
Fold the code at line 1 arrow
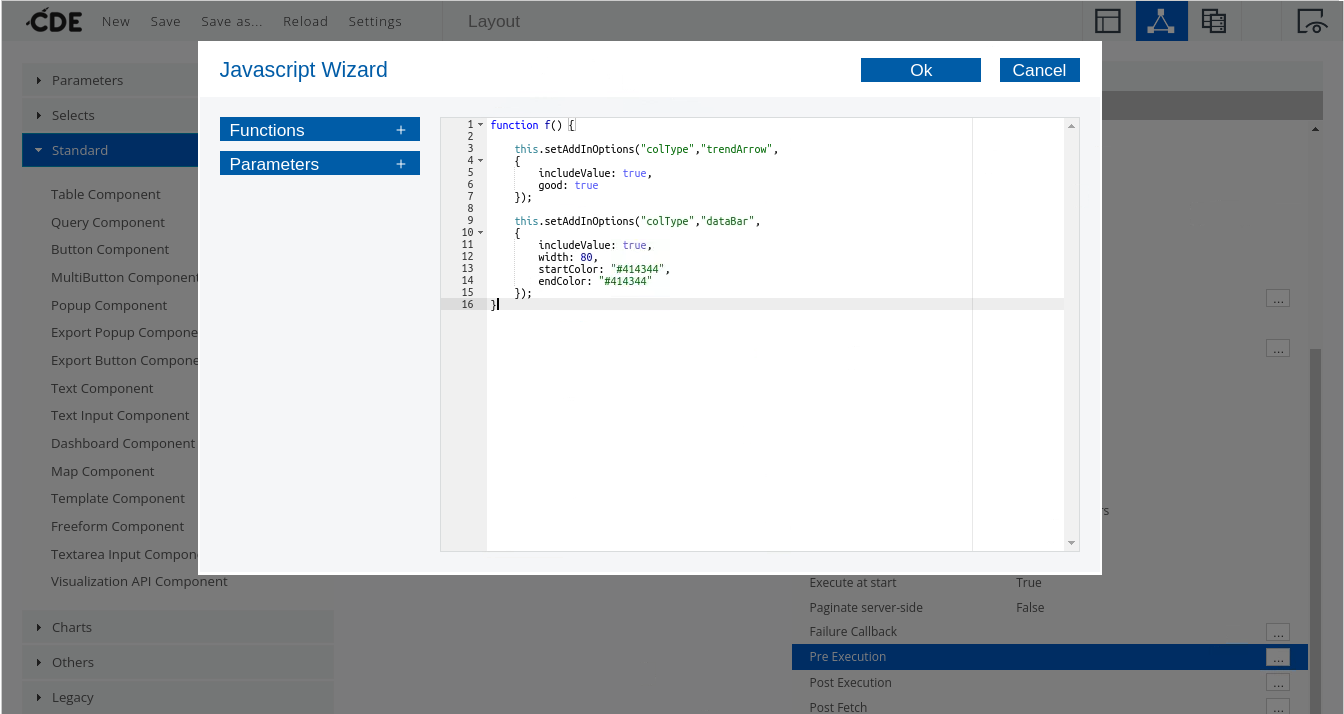[480, 125]
